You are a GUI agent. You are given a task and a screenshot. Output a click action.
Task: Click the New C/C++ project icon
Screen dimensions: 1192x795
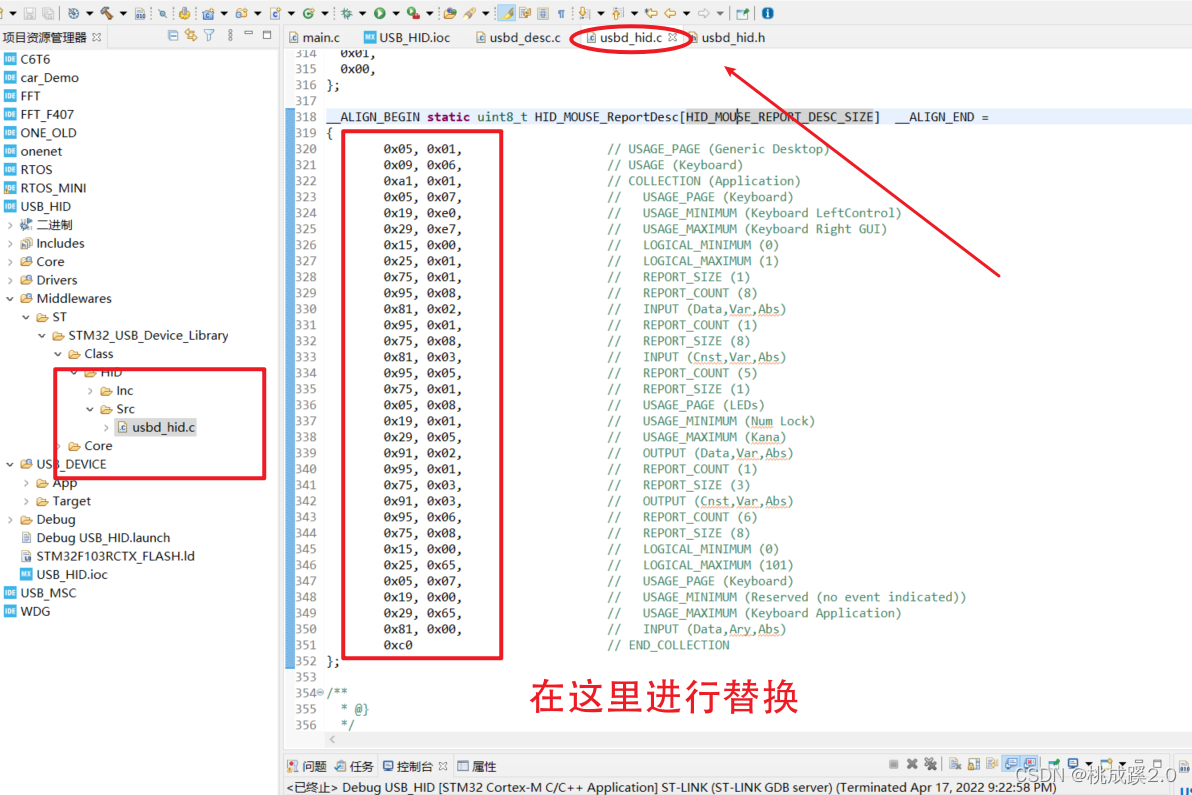(208, 13)
